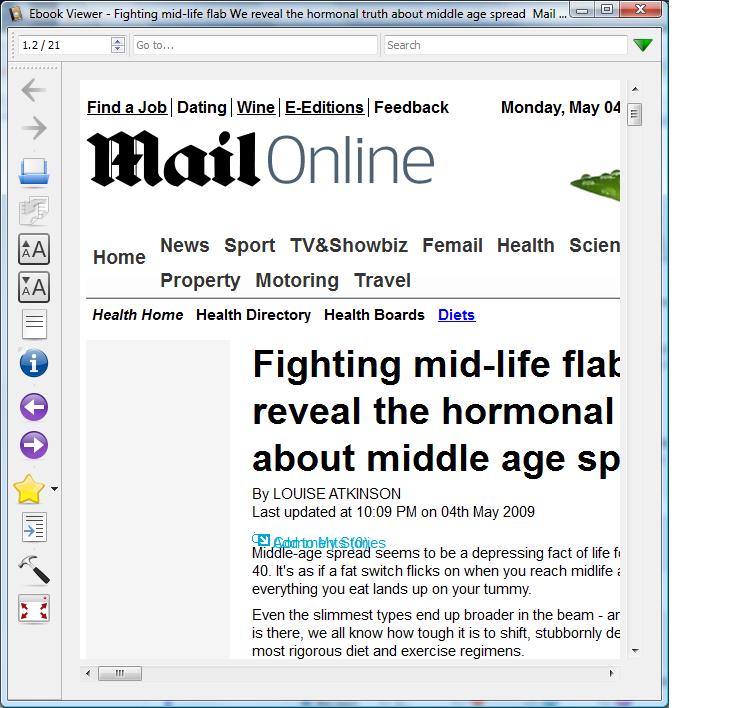749x708 pixels.
Task: Select News in the site navigation
Action: coord(184,245)
